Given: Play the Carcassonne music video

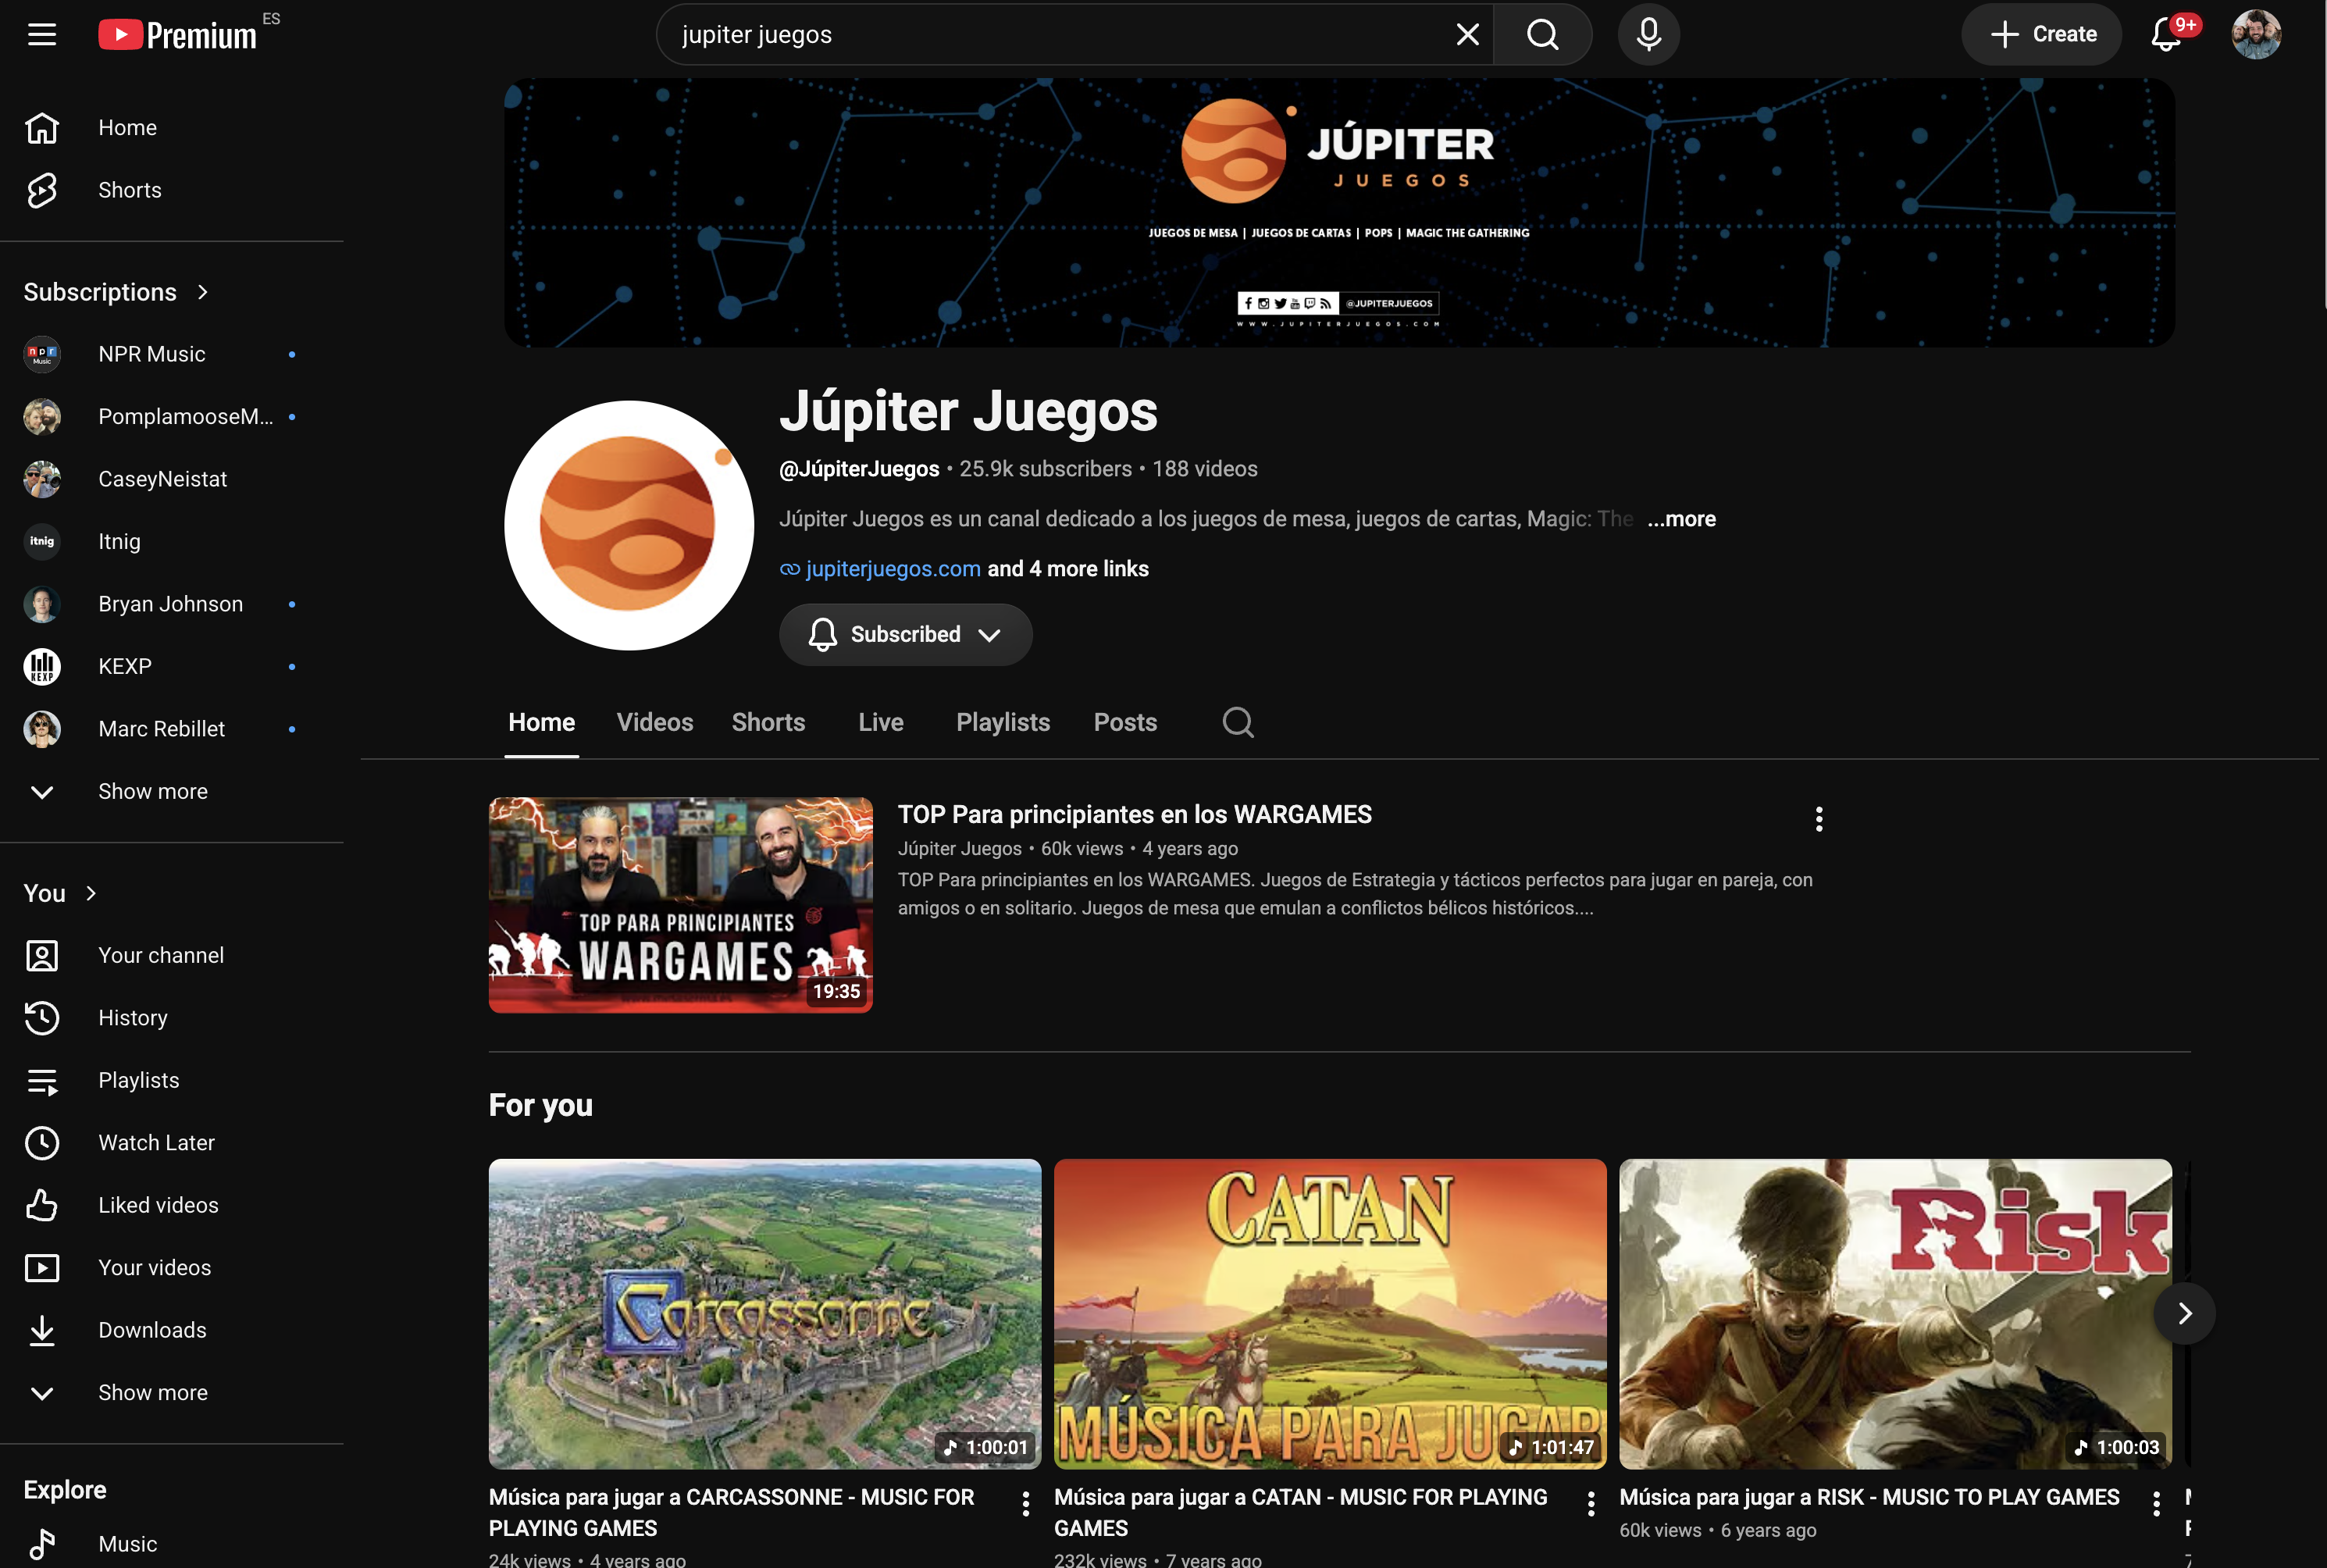Looking at the screenshot, I should coord(764,1314).
